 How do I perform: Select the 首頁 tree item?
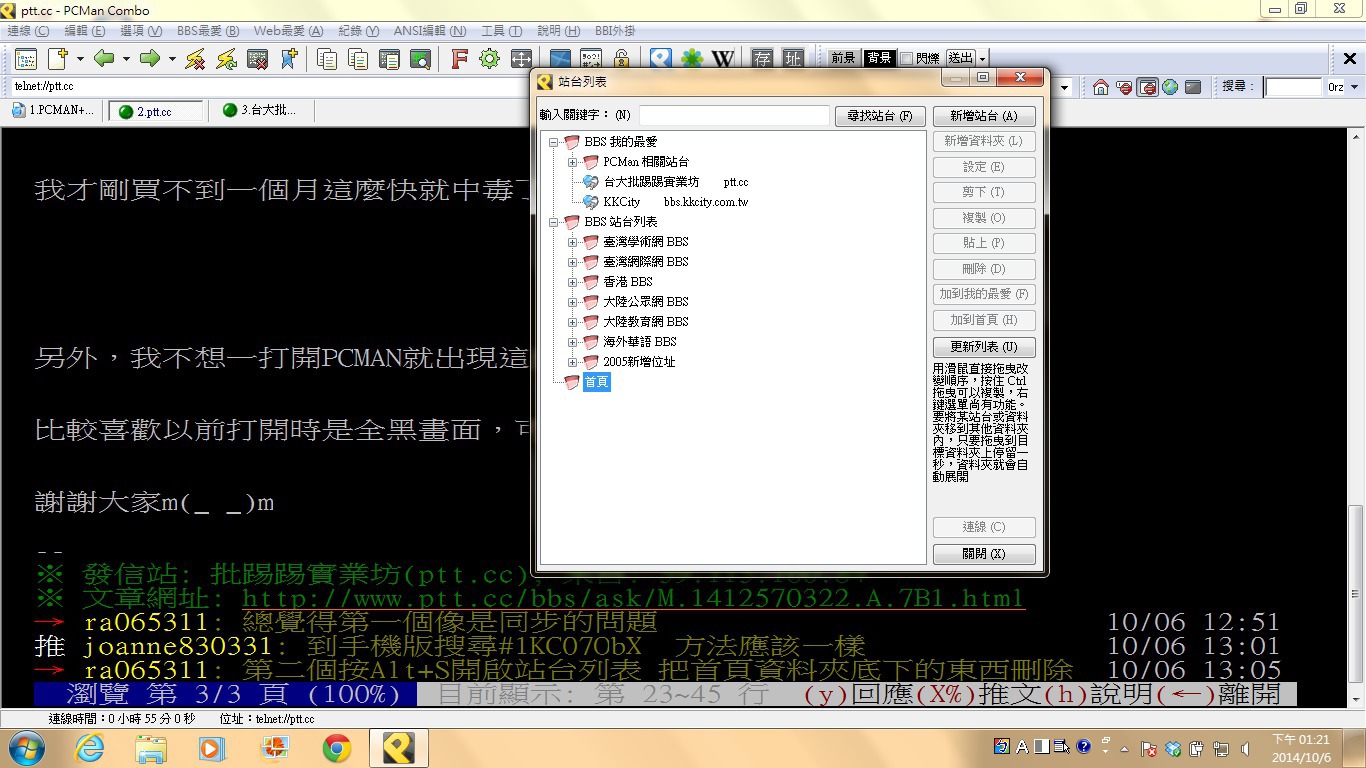coord(596,382)
